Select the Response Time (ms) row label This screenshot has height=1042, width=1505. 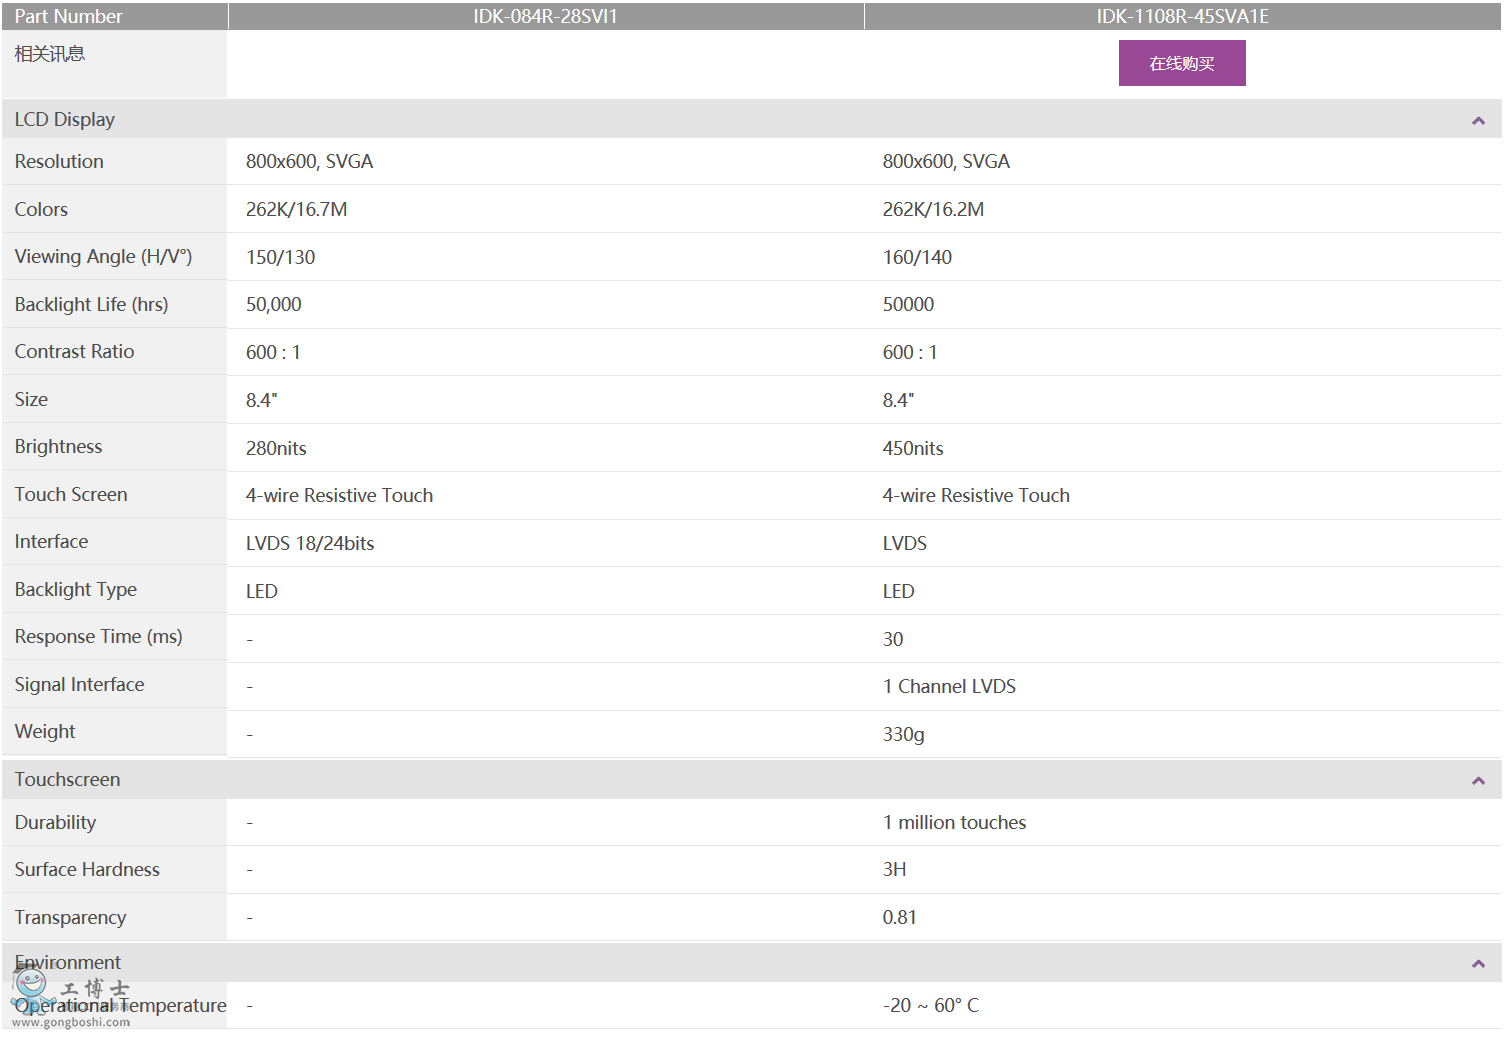click(98, 636)
